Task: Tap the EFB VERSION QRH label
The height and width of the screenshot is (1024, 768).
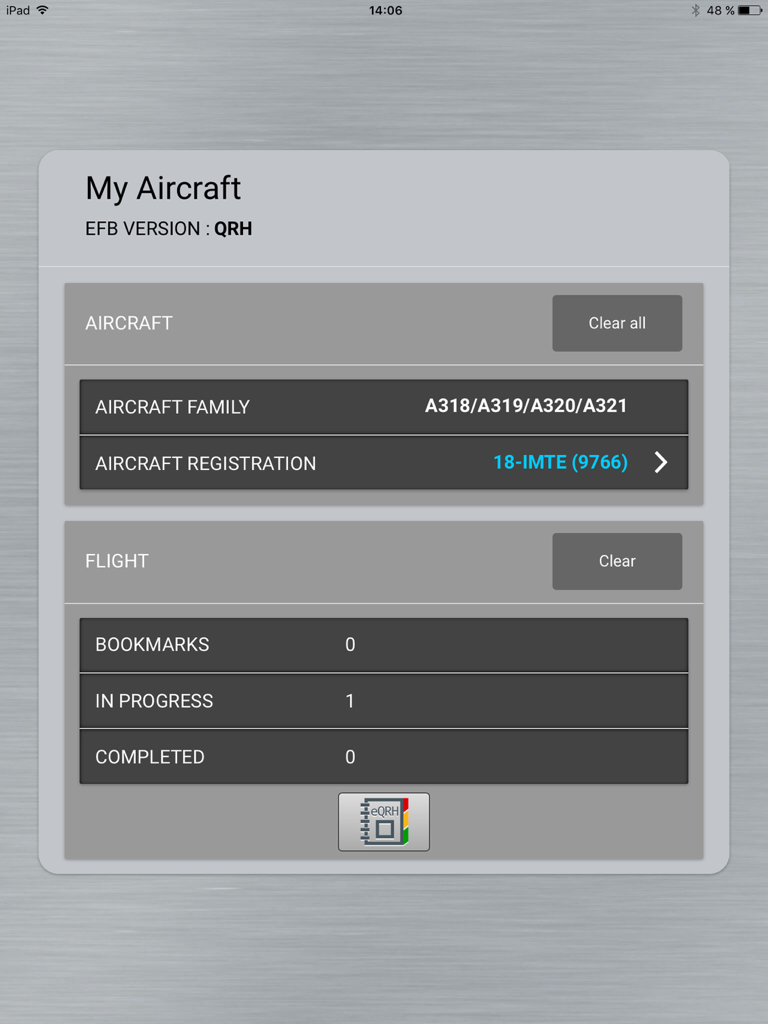Action: pyautogui.click(x=168, y=228)
